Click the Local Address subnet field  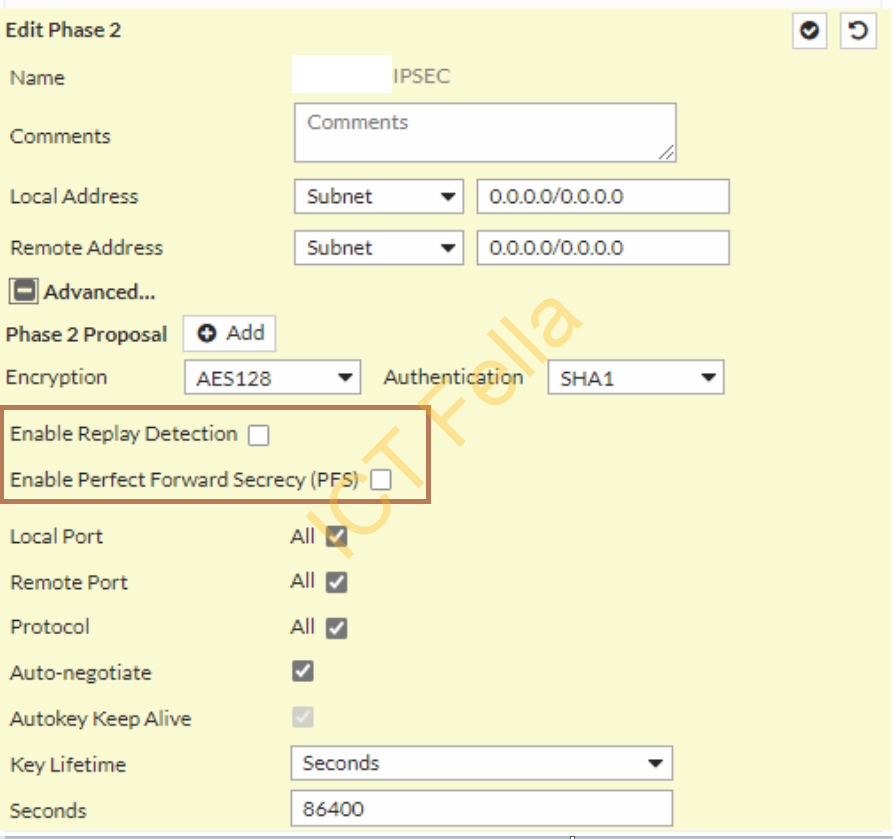pyautogui.click(x=602, y=197)
